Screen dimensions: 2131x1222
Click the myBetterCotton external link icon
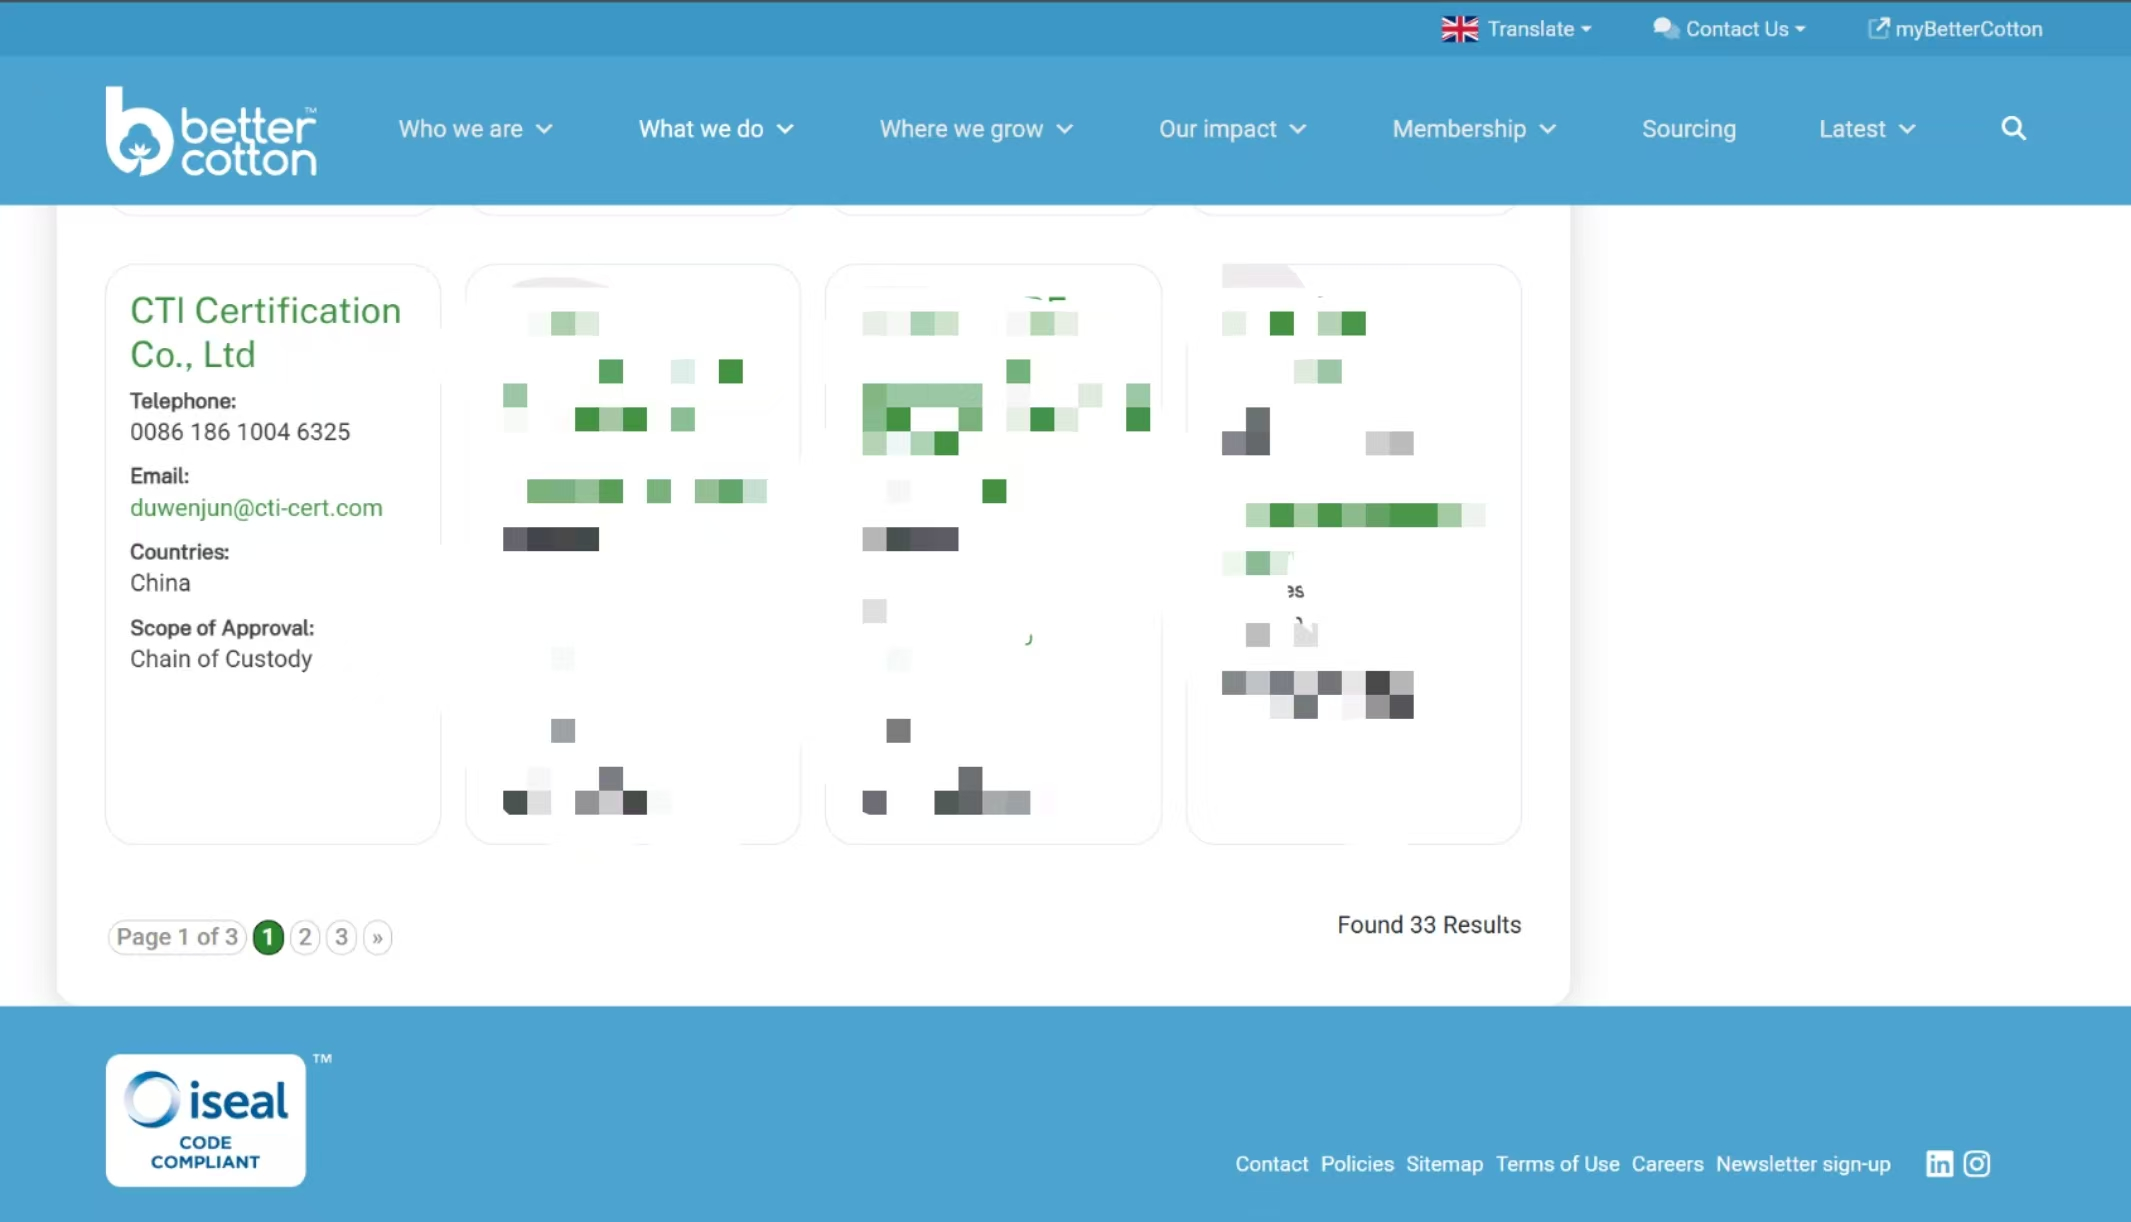(1878, 28)
